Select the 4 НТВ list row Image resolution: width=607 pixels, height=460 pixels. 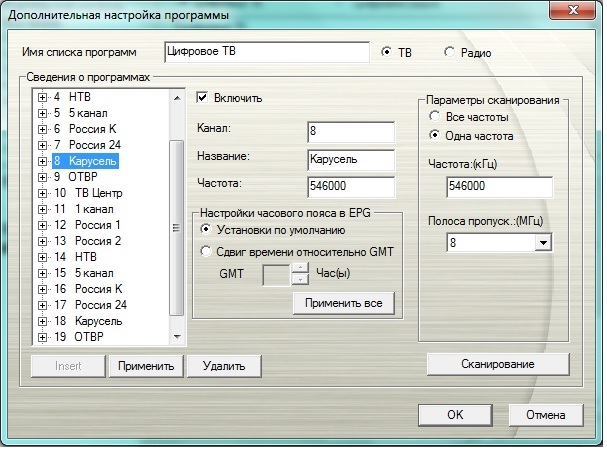click(72, 97)
